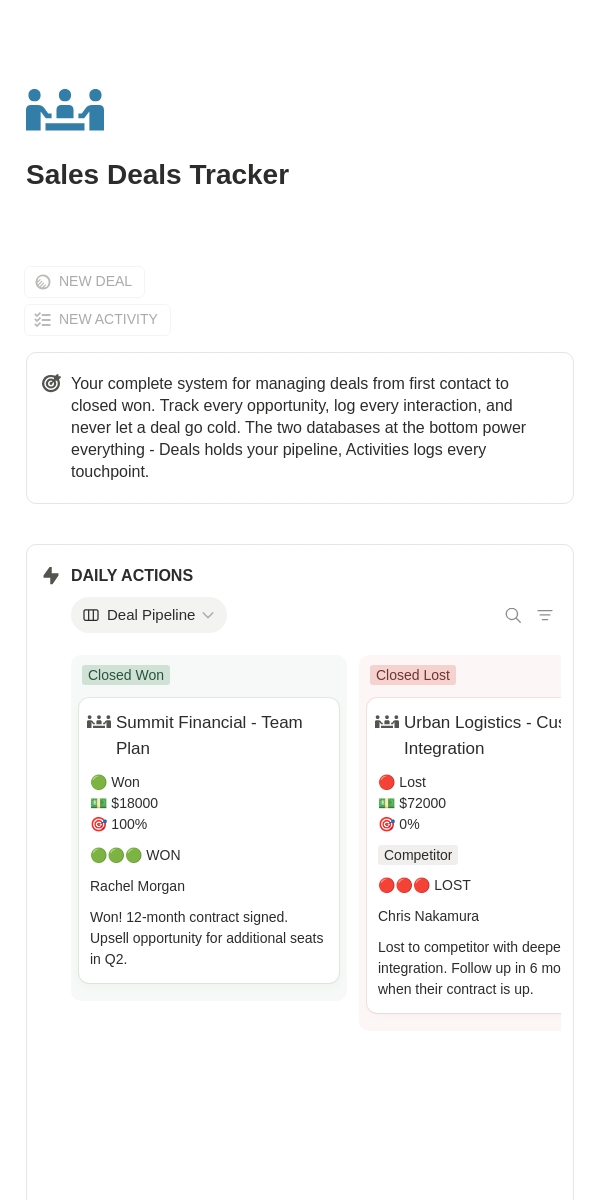Click Rachel Morgan on the Summit card
Image resolution: width=600 pixels, height=1200 pixels.
[138, 886]
